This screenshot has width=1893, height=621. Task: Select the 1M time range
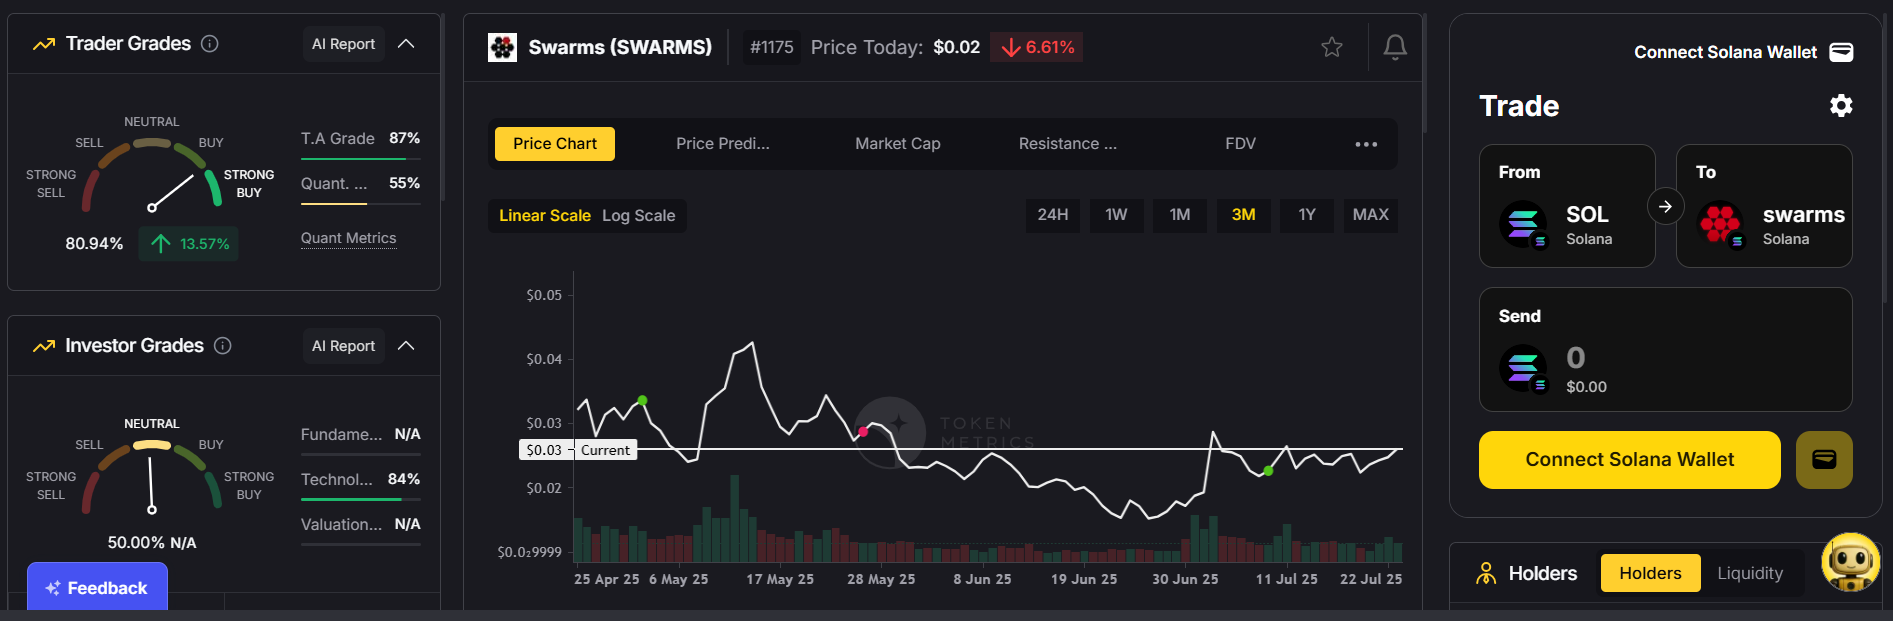tap(1180, 215)
